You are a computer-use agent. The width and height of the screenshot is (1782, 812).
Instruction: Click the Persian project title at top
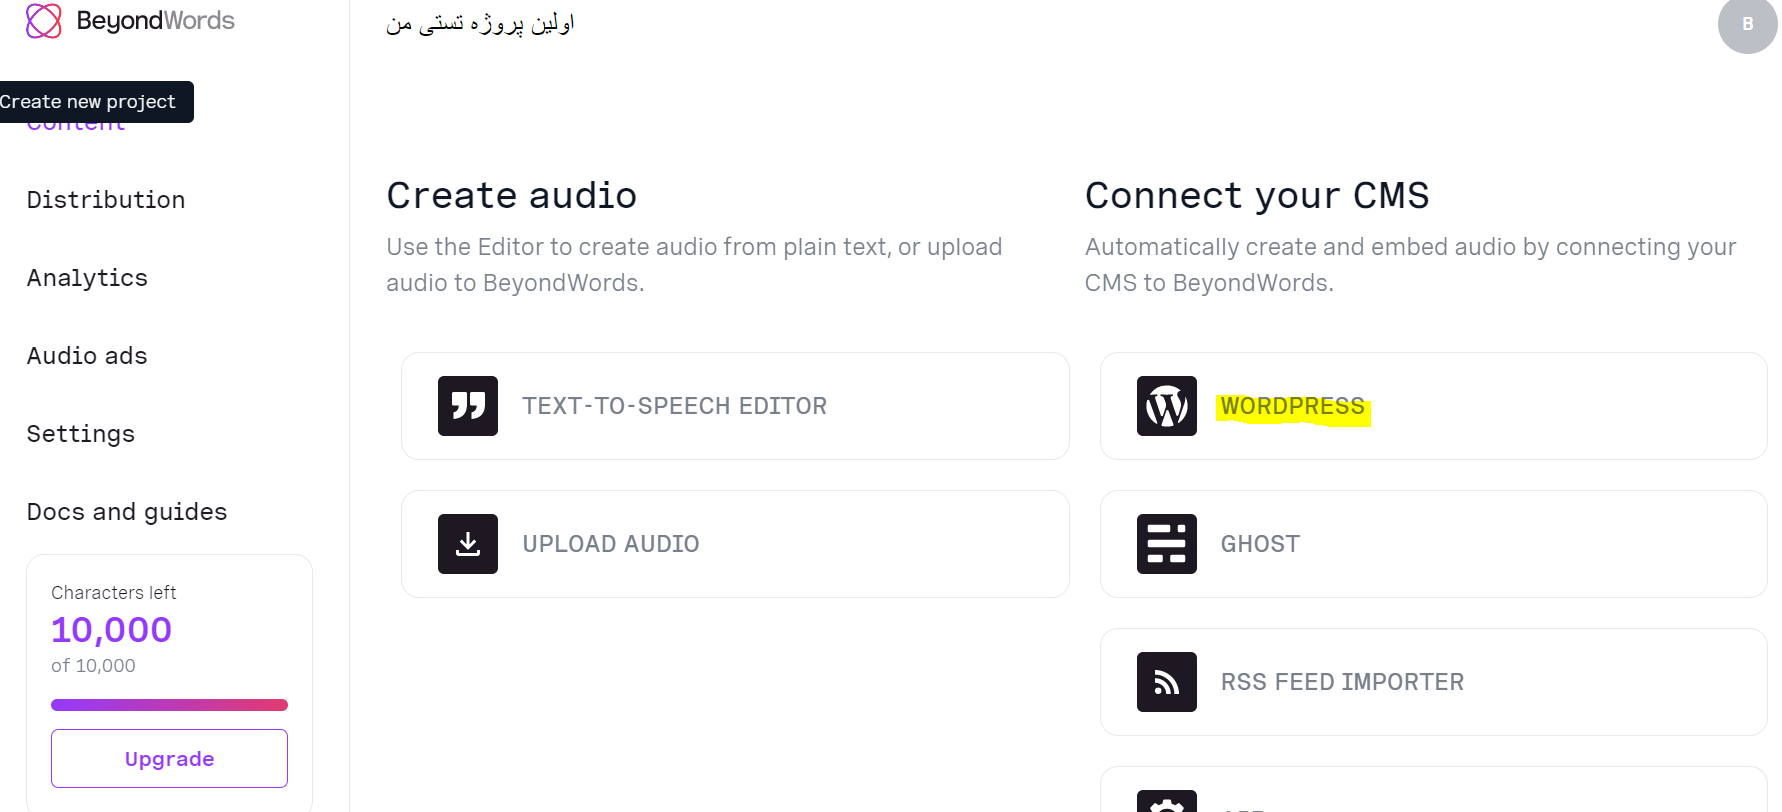[x=480, y=23]
